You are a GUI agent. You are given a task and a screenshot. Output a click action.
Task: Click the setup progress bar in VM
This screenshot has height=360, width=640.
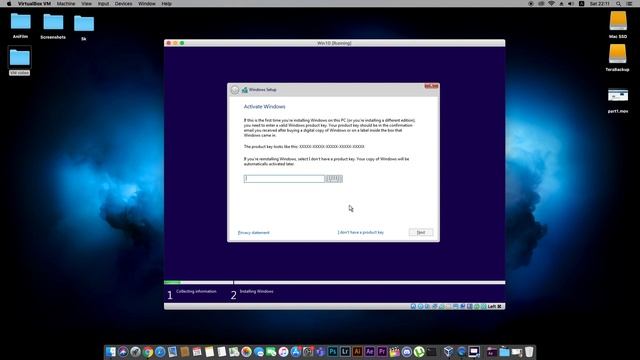tap(334, 282)
